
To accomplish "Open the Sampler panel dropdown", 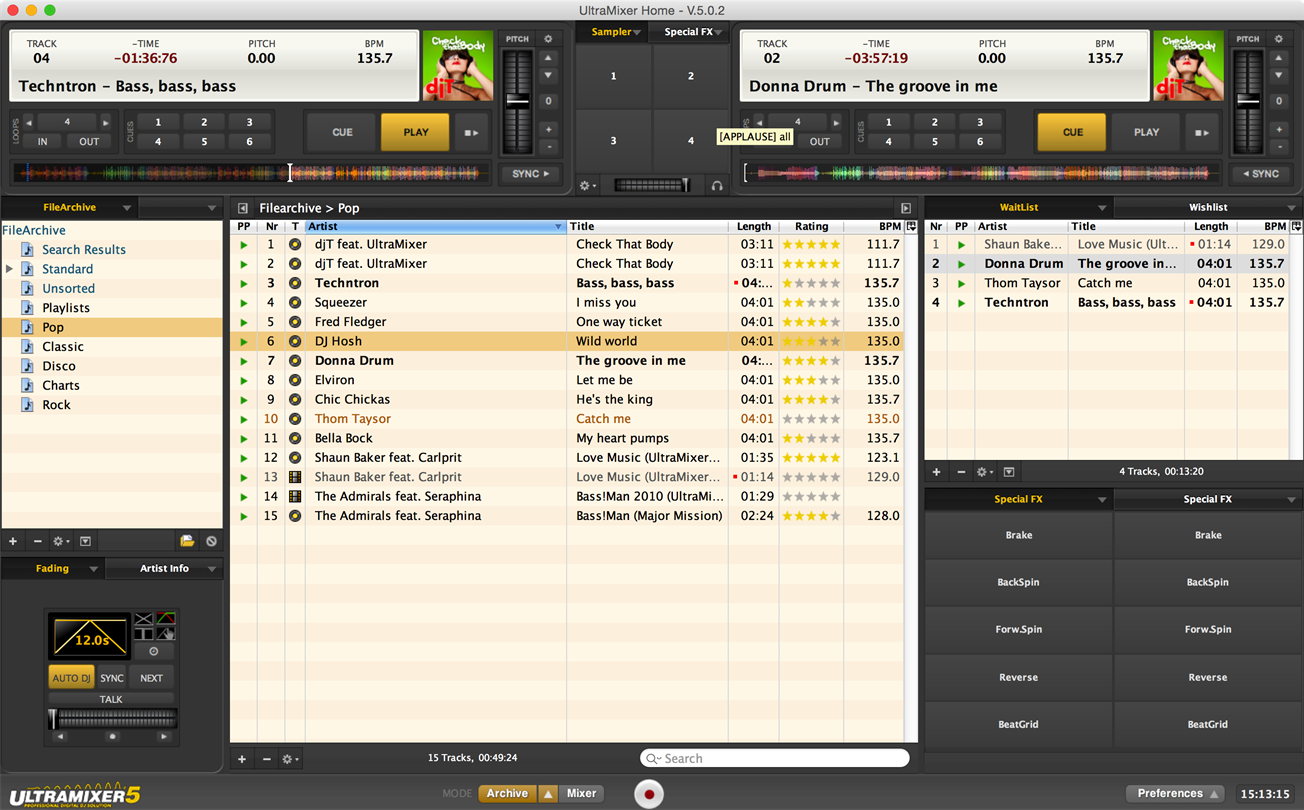I will [x=636, y=32].
